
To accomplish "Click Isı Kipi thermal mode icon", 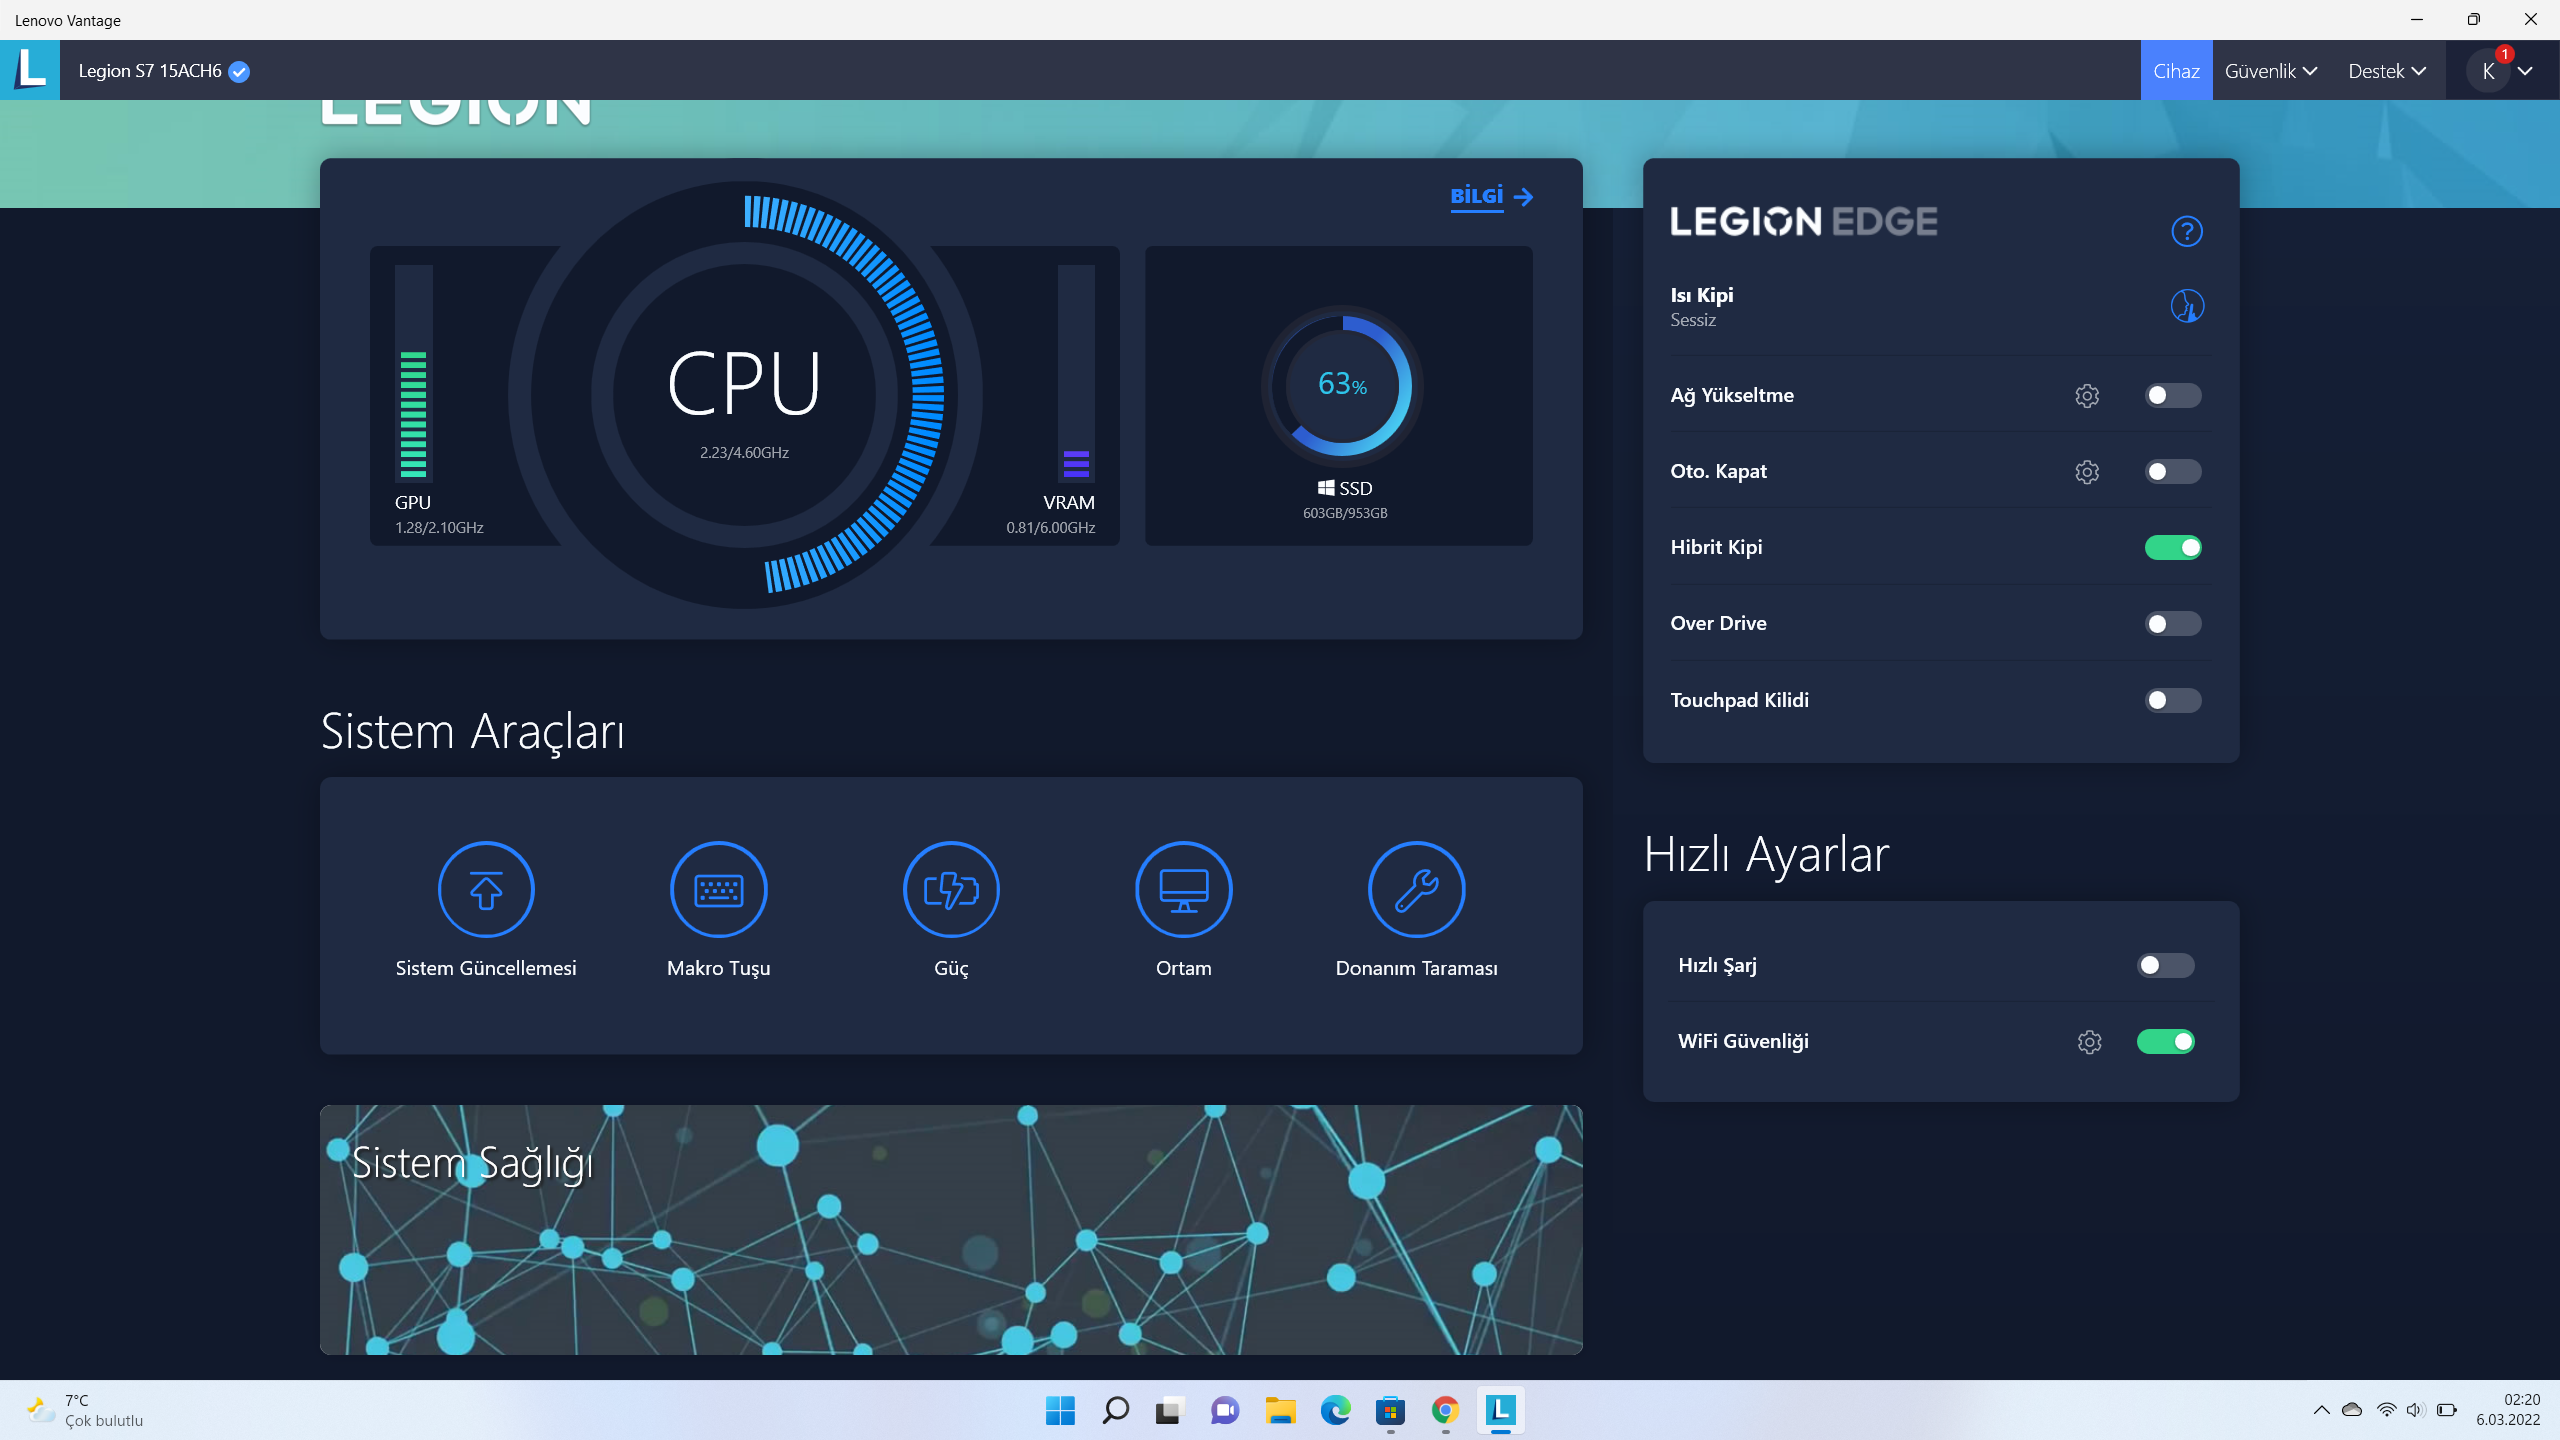I will [2187, 306].
